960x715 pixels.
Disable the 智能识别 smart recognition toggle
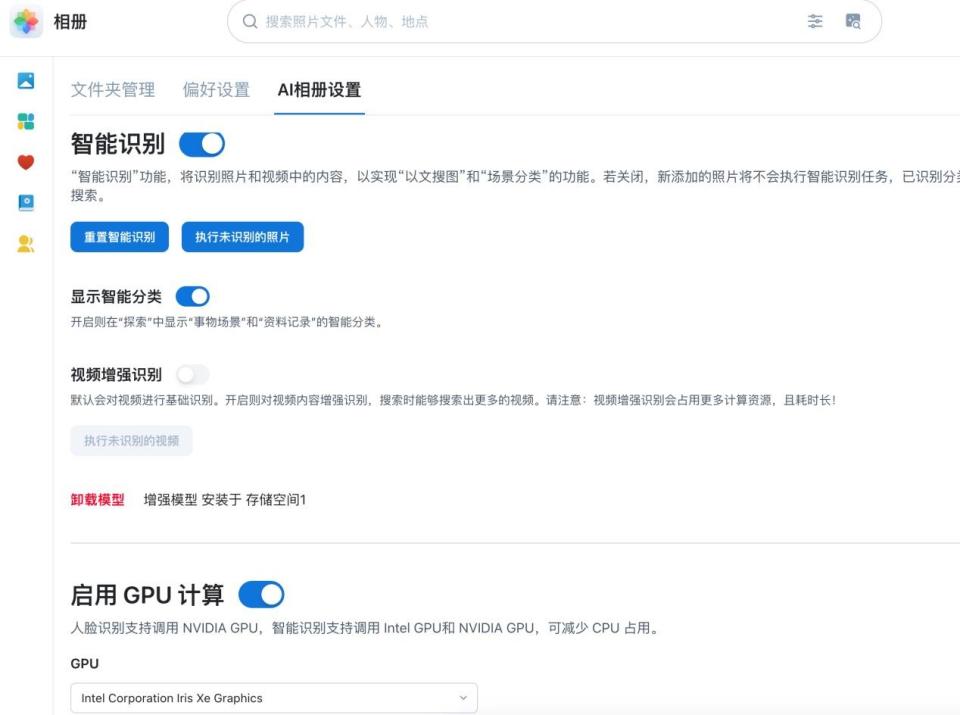(201, 143)
